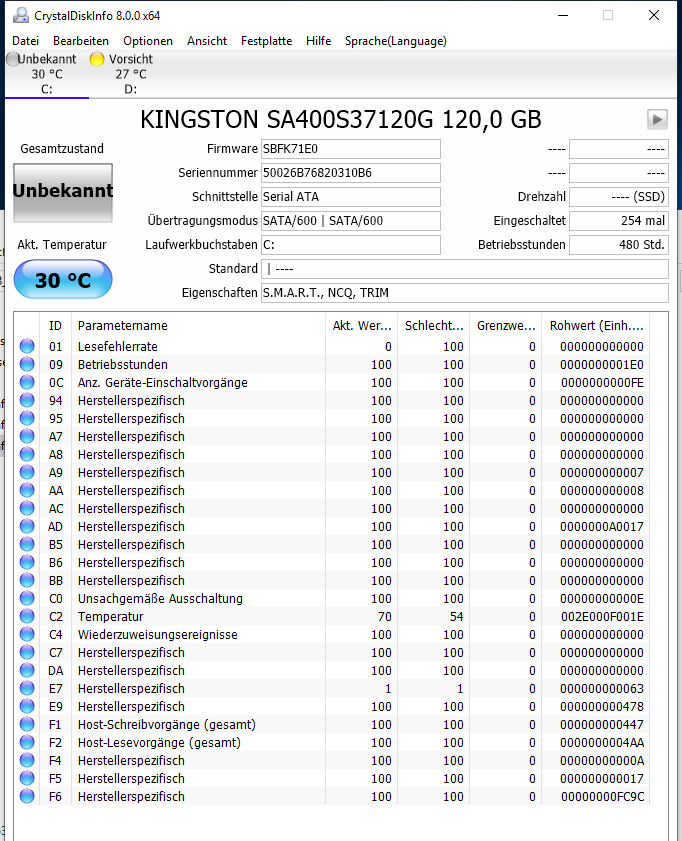Click the Betriebsstunden value 480 Std.
This screenshot has width=682, height=841.
pyautogui.click(x=619, y=245)
